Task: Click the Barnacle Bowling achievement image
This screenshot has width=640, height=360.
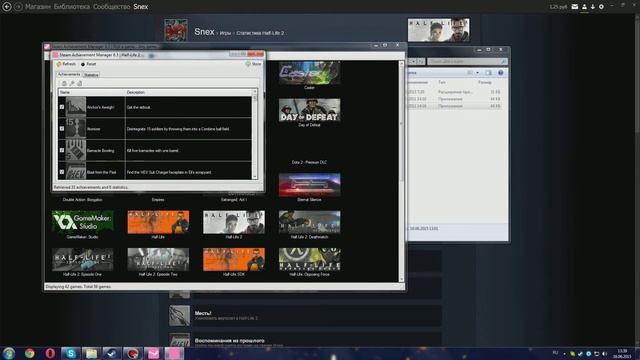Action: (76, 150)
